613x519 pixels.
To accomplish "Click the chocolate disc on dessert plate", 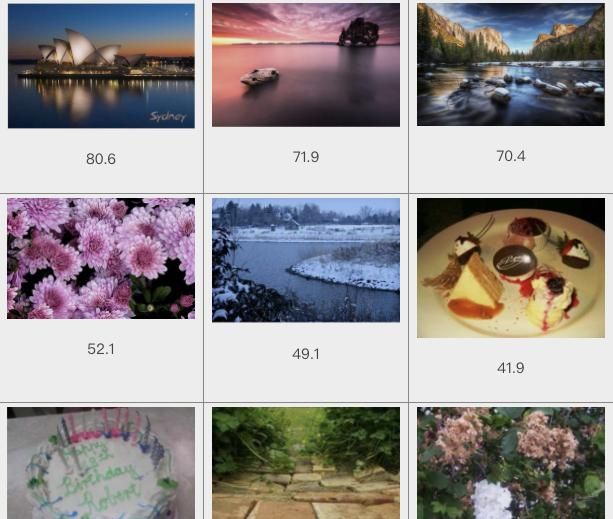I will point(514,260).
